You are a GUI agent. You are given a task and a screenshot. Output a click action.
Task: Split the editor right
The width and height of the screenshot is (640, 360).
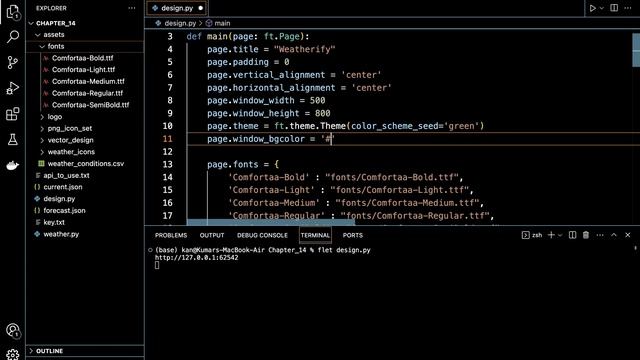614,8
